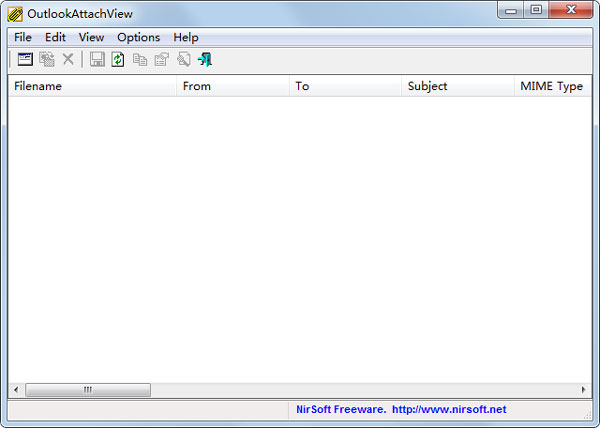Maximize the OutlookAttachView window
This screenshot has height=428, width=600.
click(536, 10)
